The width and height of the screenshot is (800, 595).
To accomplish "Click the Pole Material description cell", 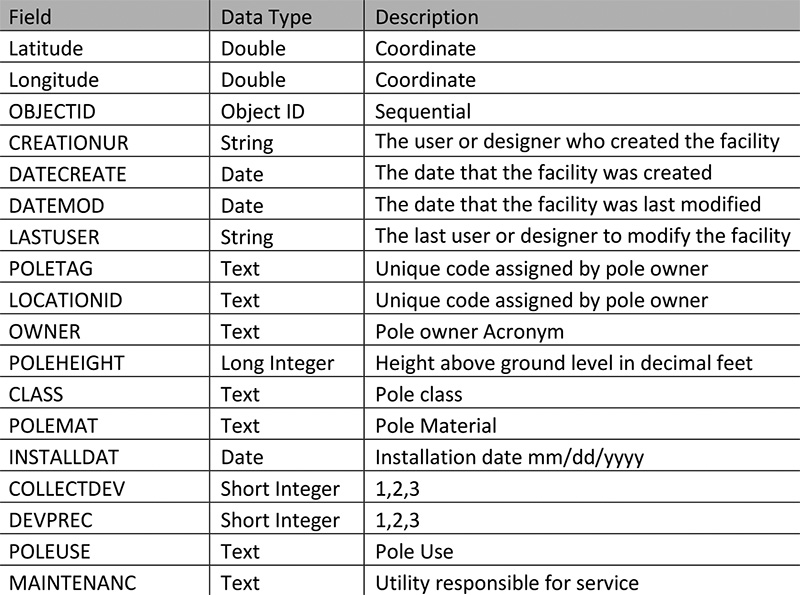I will (x=435, y=425).
